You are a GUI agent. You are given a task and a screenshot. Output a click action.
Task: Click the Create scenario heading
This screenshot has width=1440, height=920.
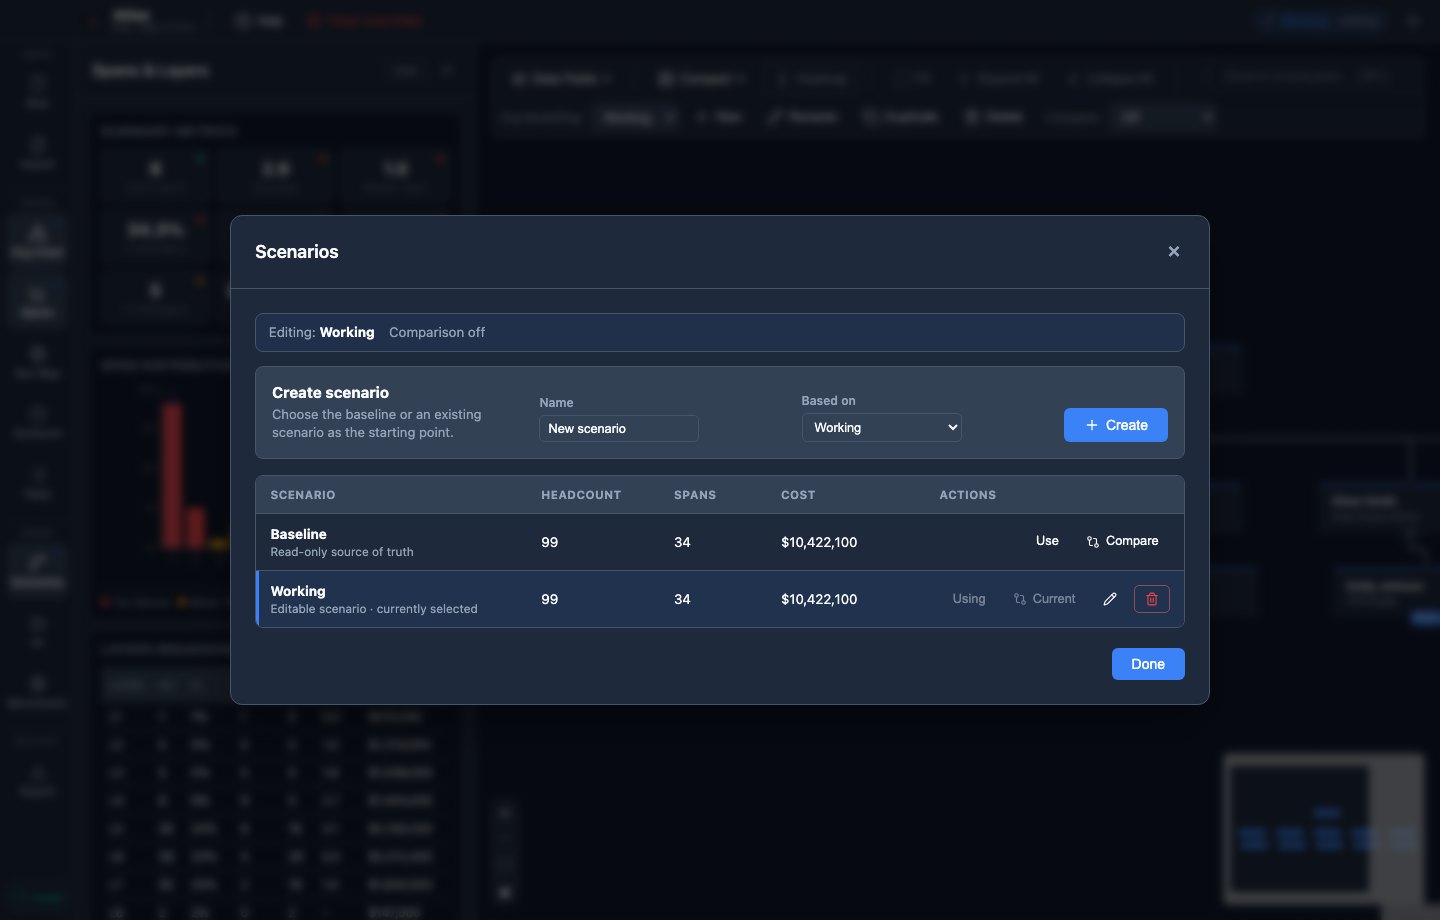tap(330, 393)
